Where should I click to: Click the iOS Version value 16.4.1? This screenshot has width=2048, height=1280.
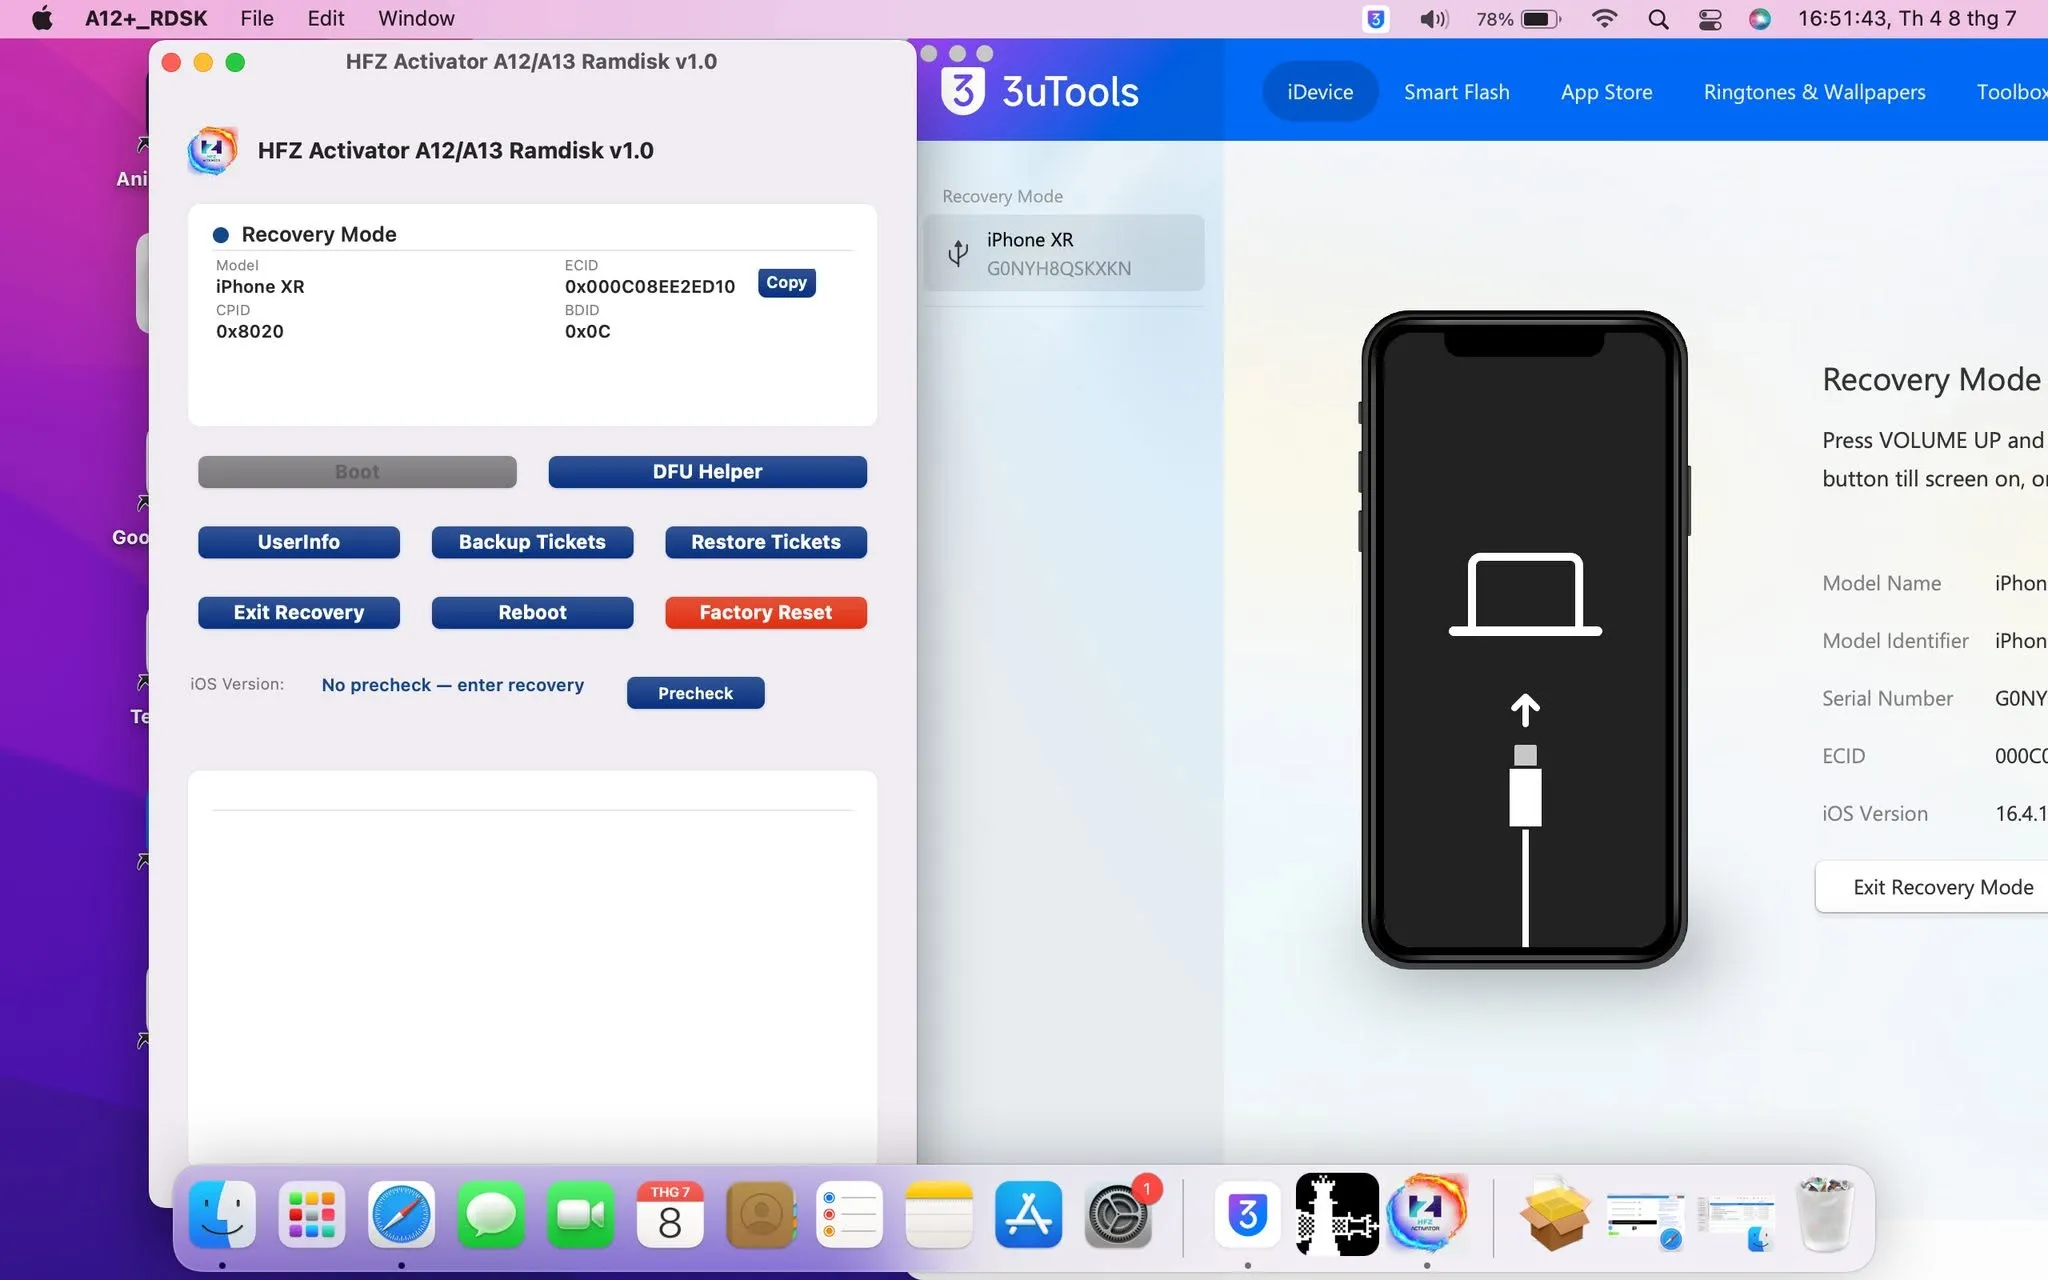click(x=2020, y=814)
